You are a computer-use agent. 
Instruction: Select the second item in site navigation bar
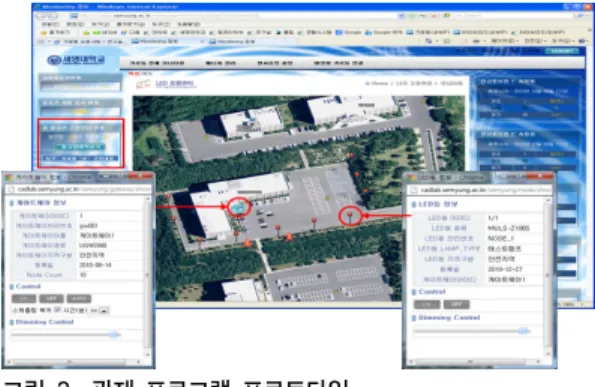click(220, 63)
